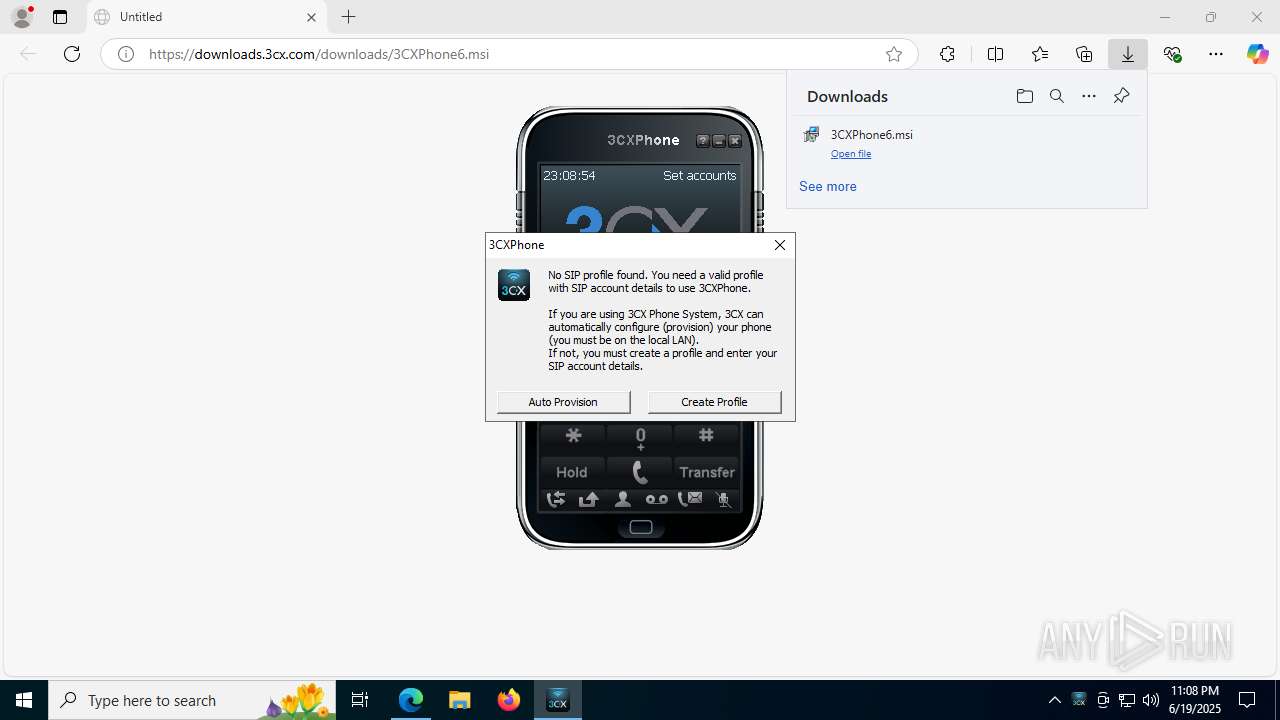1280x720 pixels.
Task: Tap the softphone home button
Action: (641, 527)
